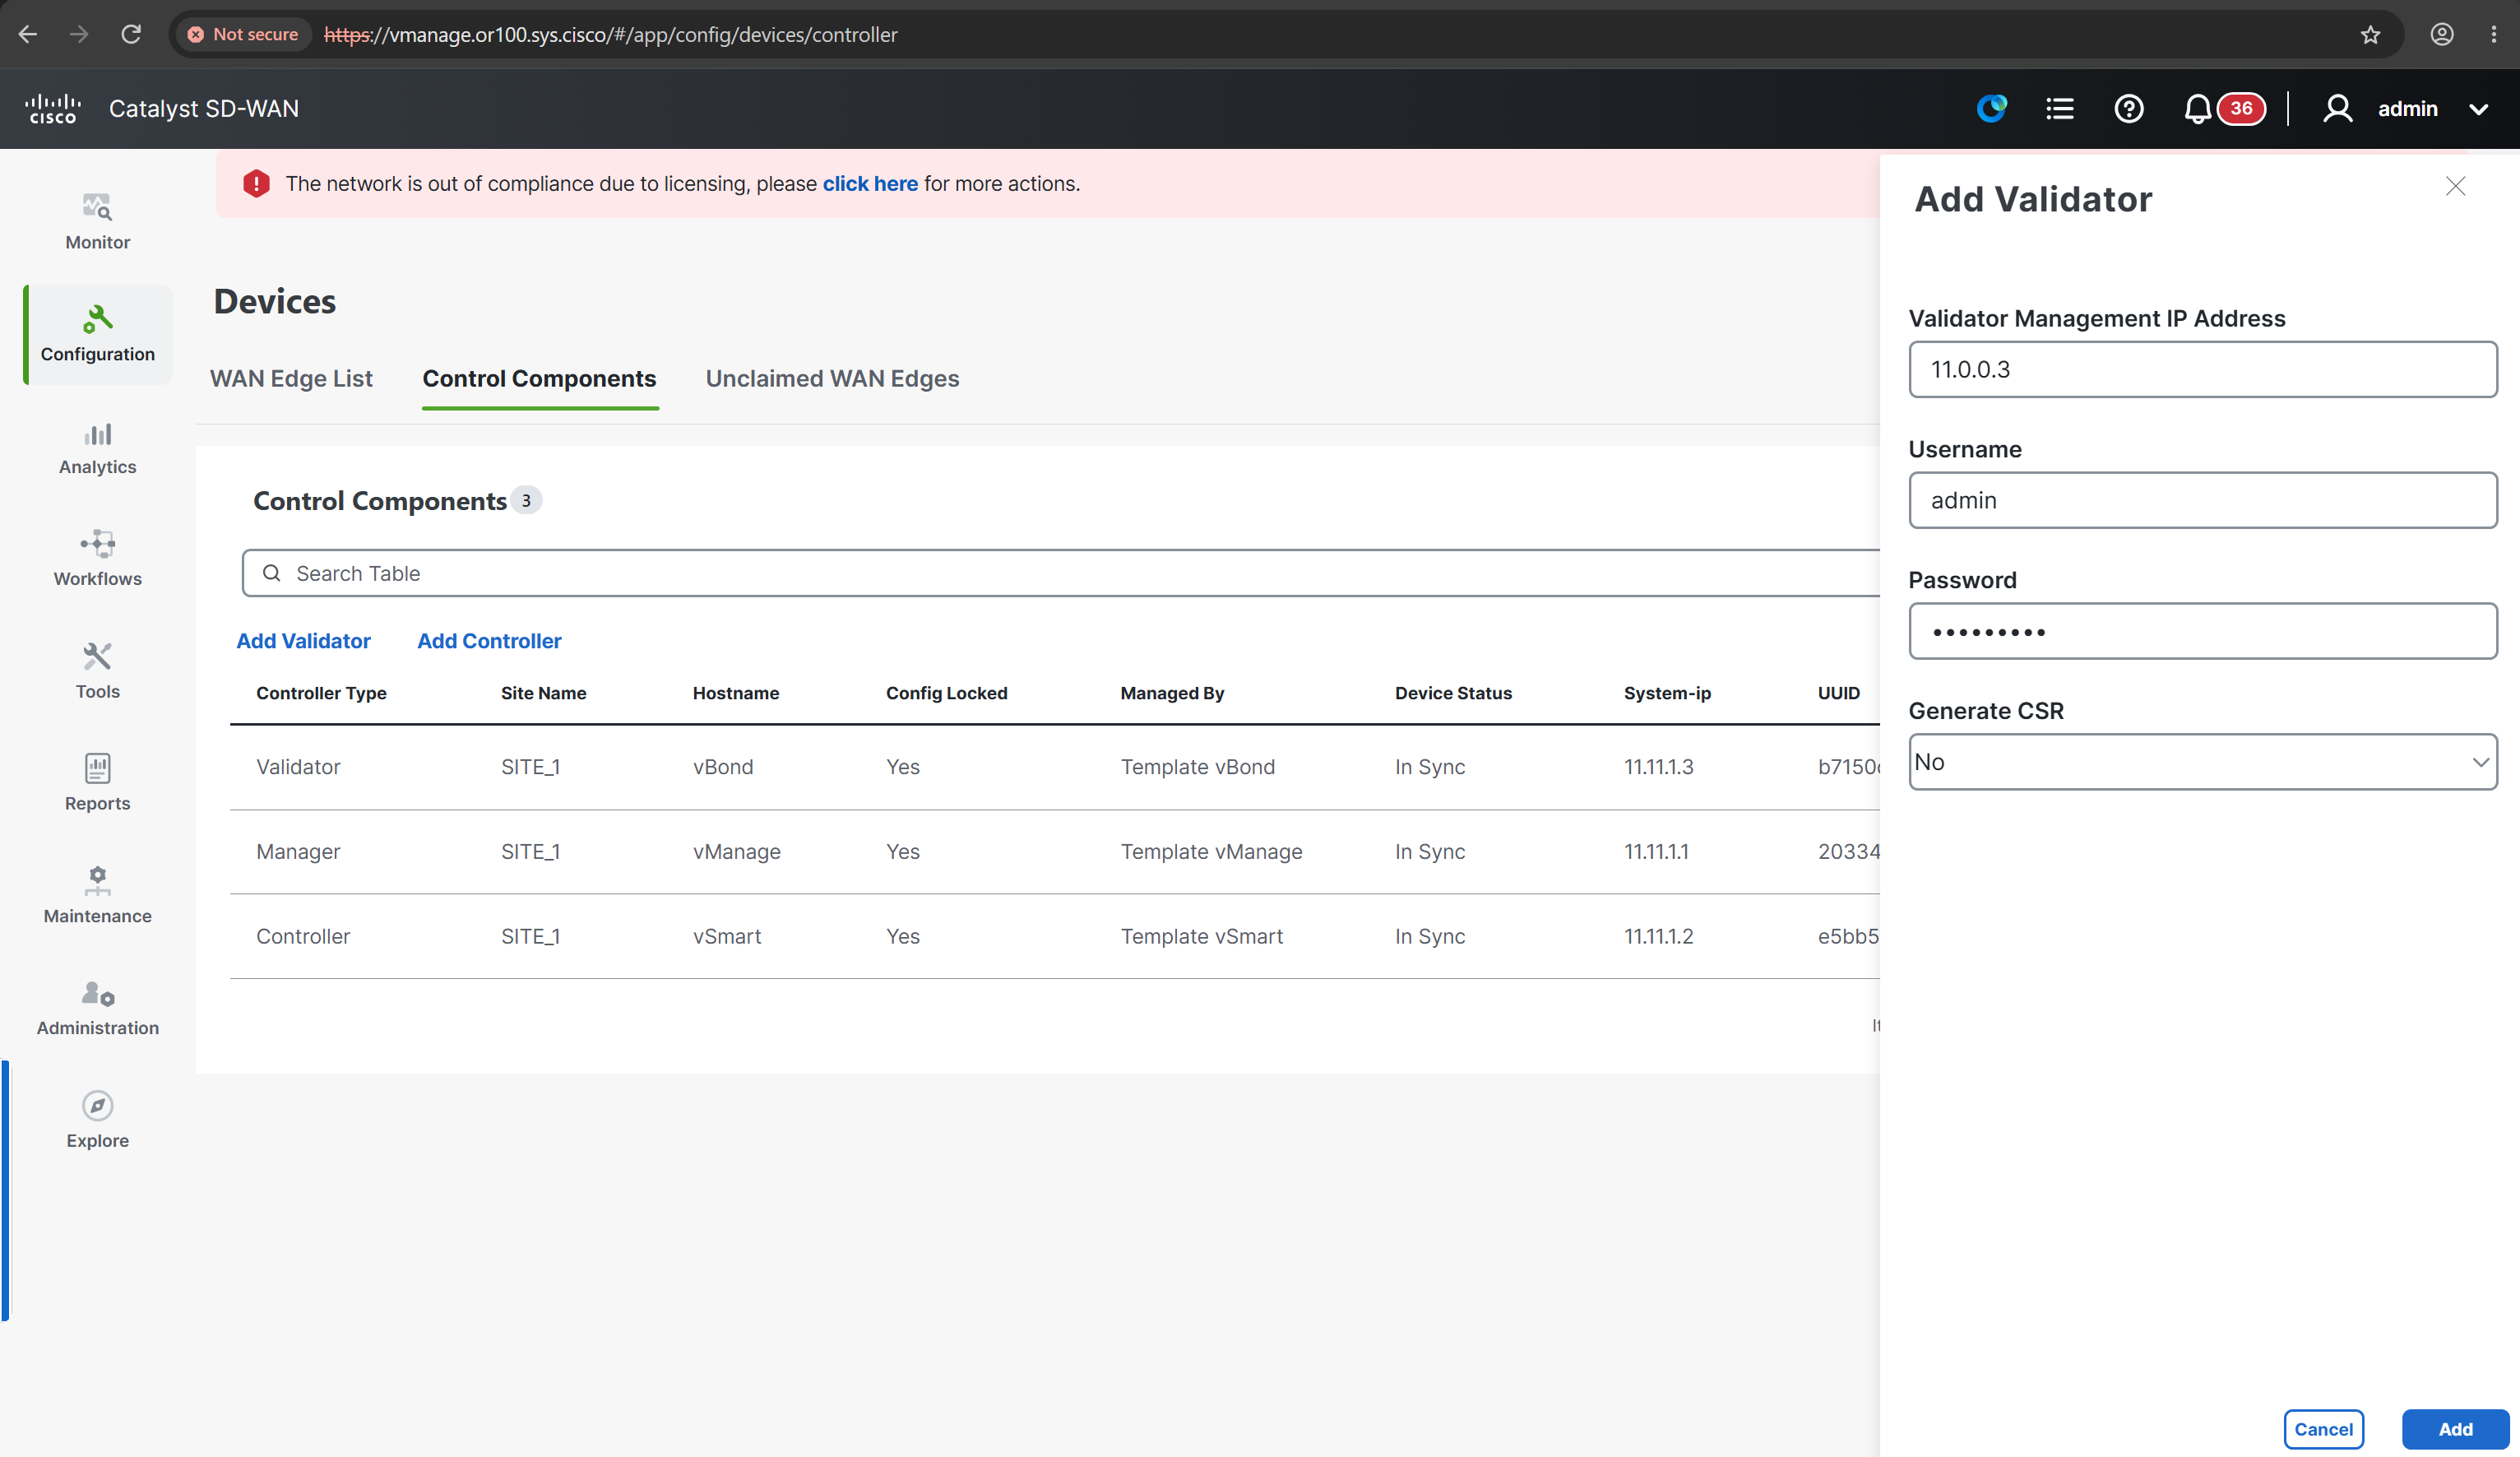This screenshot has height=1457, width=2520.
Task: Sort by Device Status column header
Action: tap(1453, 693)
